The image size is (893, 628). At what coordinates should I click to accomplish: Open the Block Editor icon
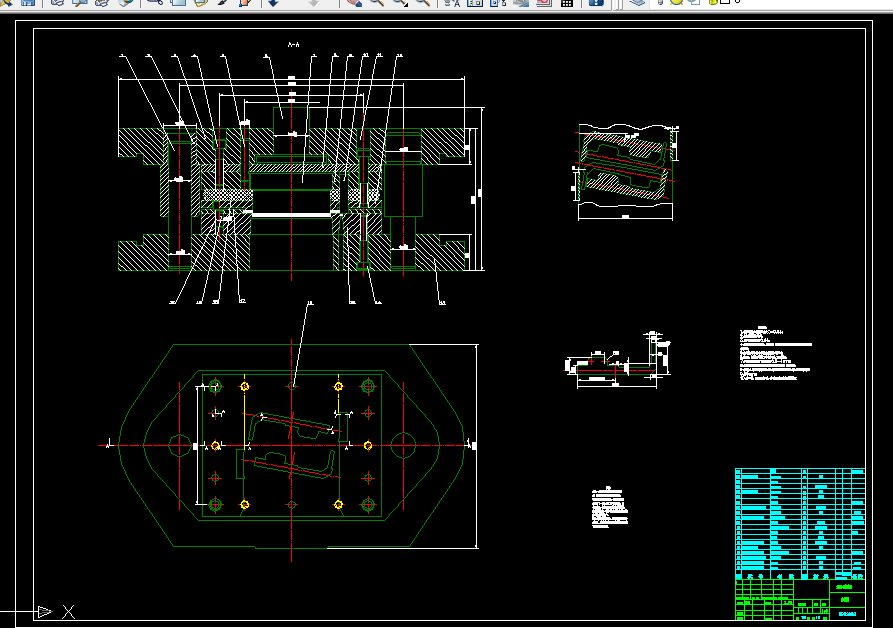pos(245,2)
